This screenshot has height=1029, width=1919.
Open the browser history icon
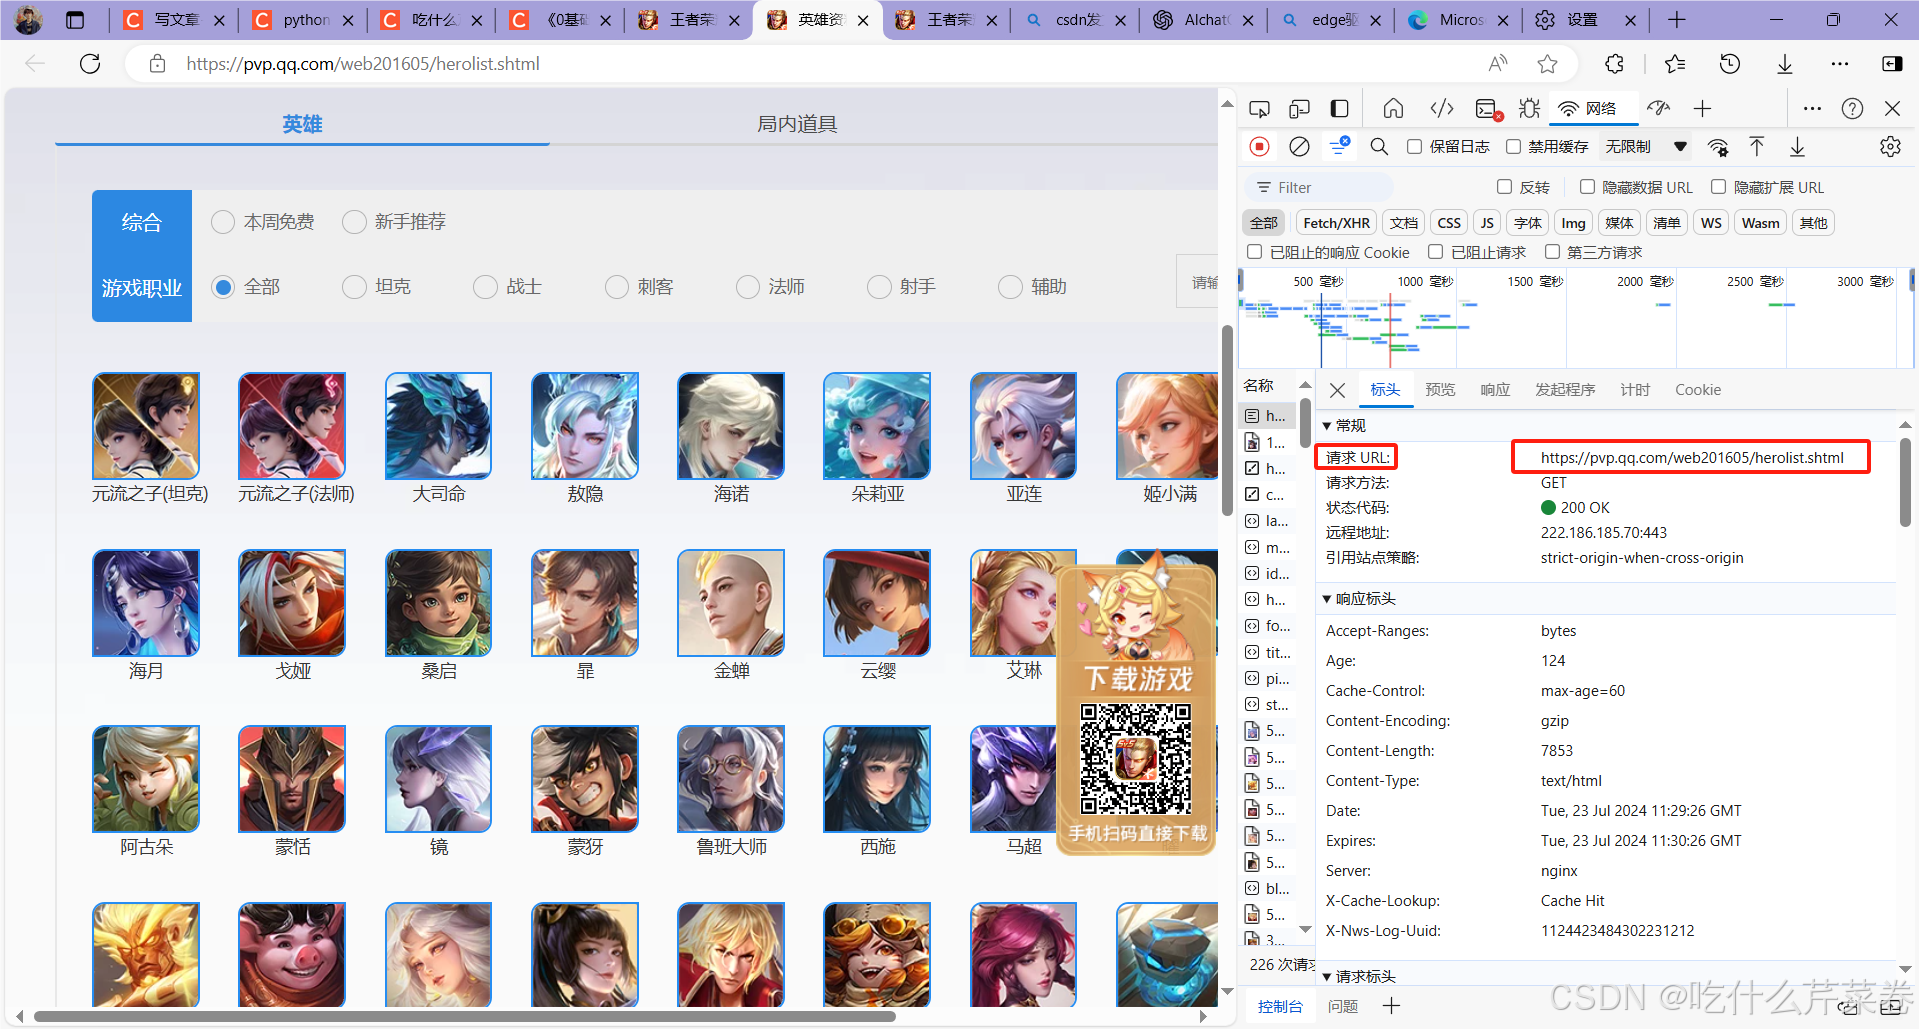(1730, 64)
